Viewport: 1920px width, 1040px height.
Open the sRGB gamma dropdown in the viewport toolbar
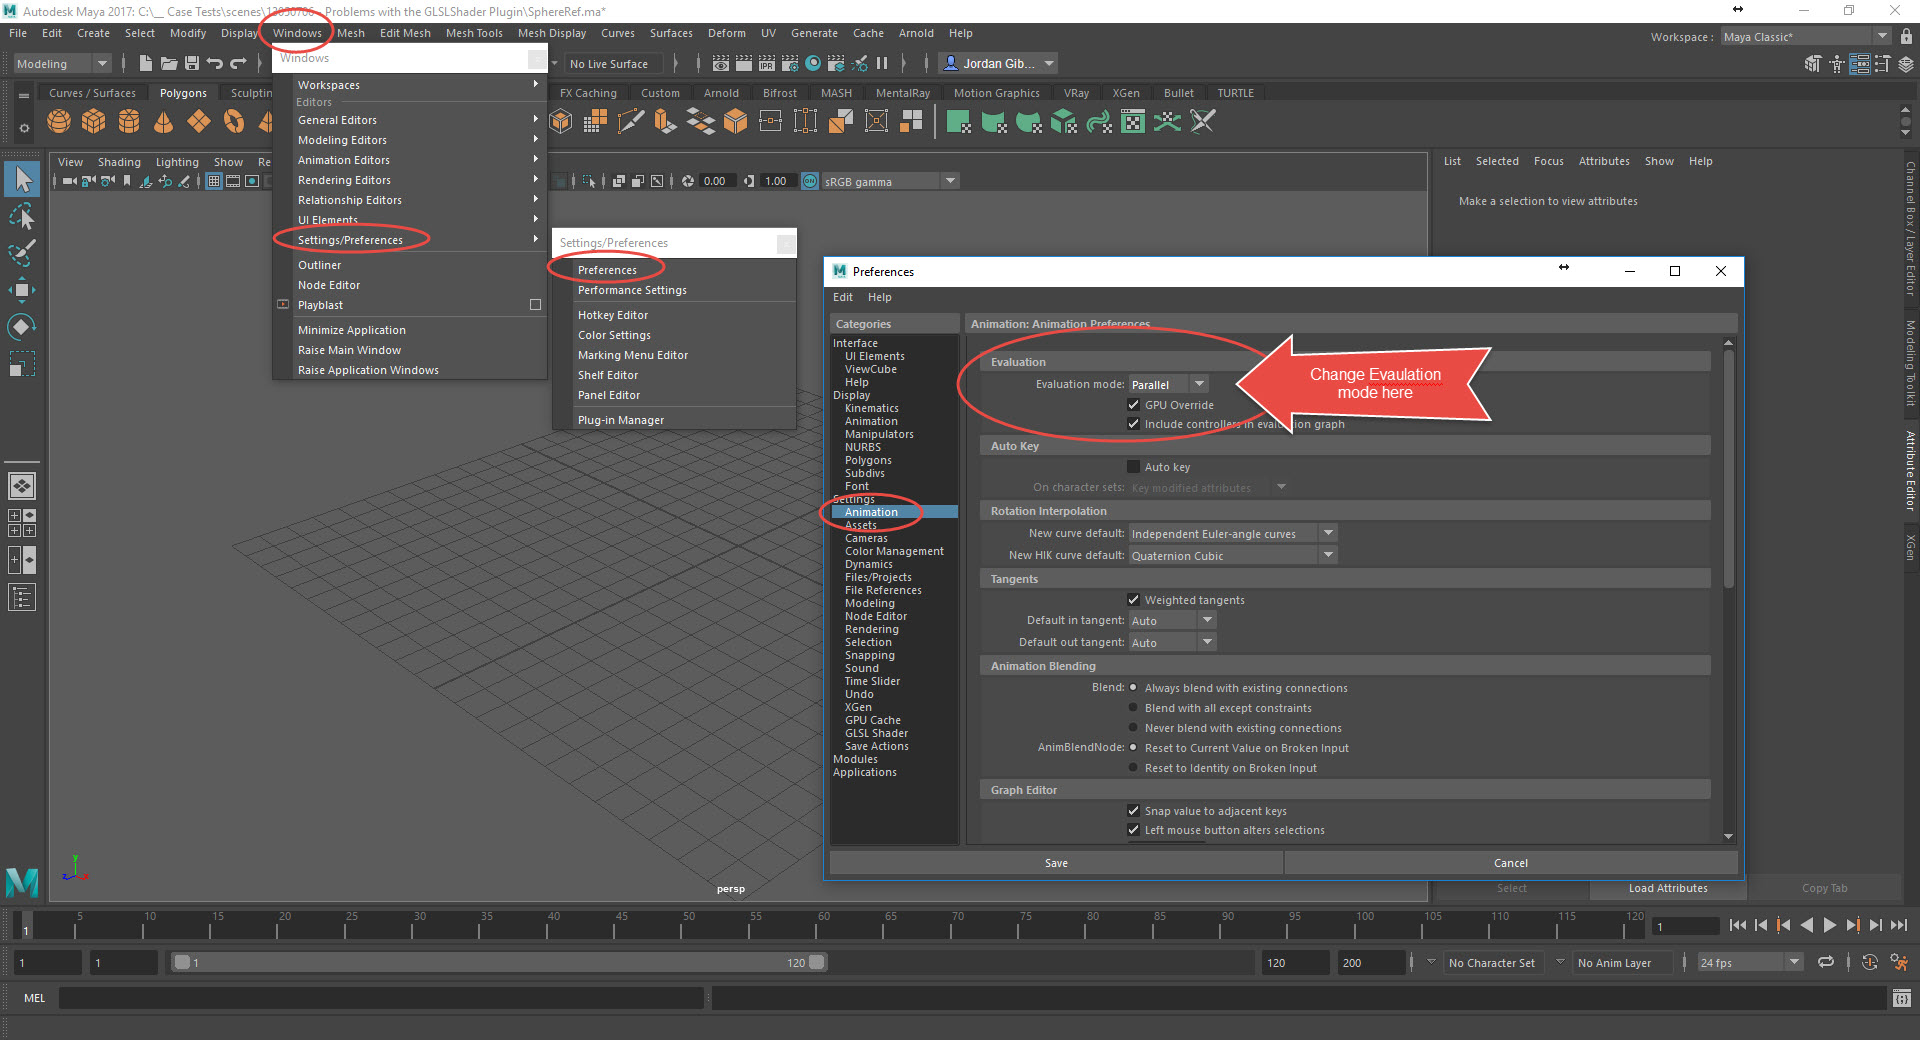tap(948, 181)
